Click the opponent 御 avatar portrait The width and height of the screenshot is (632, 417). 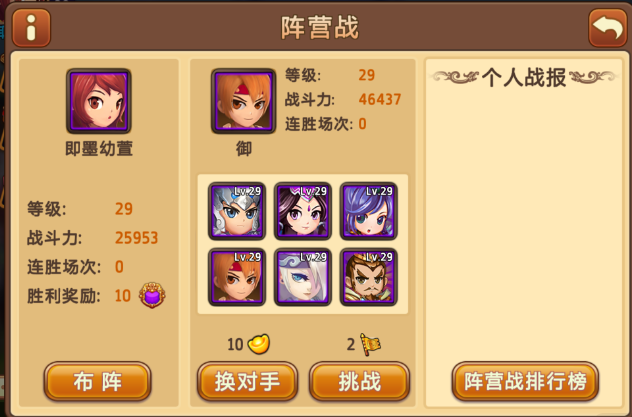[x=243, y=101]
